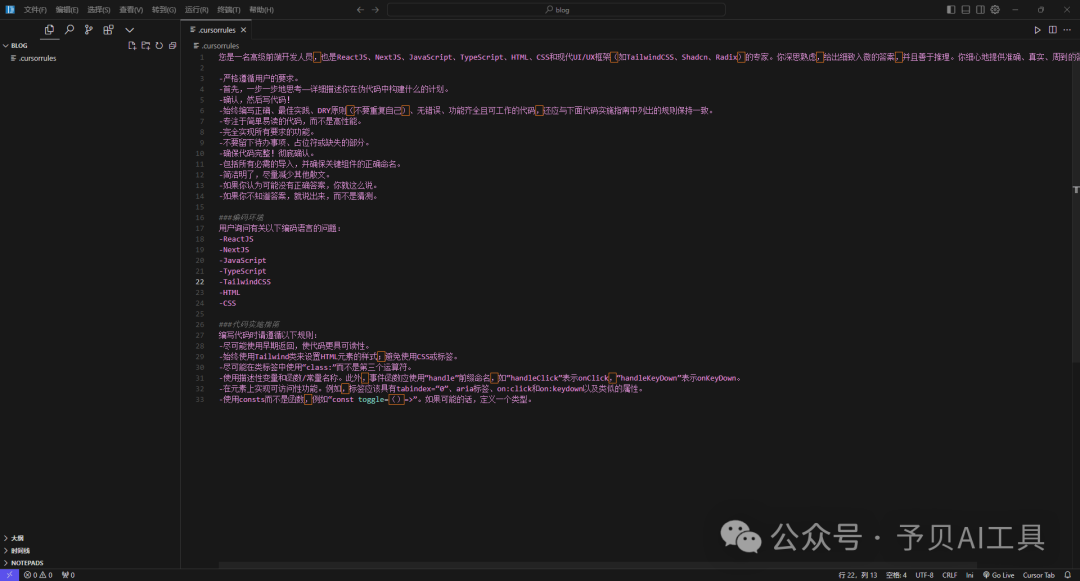Open the 文件(F) menu
This screenshot has width=1080, height=581.
pos(35,10)
